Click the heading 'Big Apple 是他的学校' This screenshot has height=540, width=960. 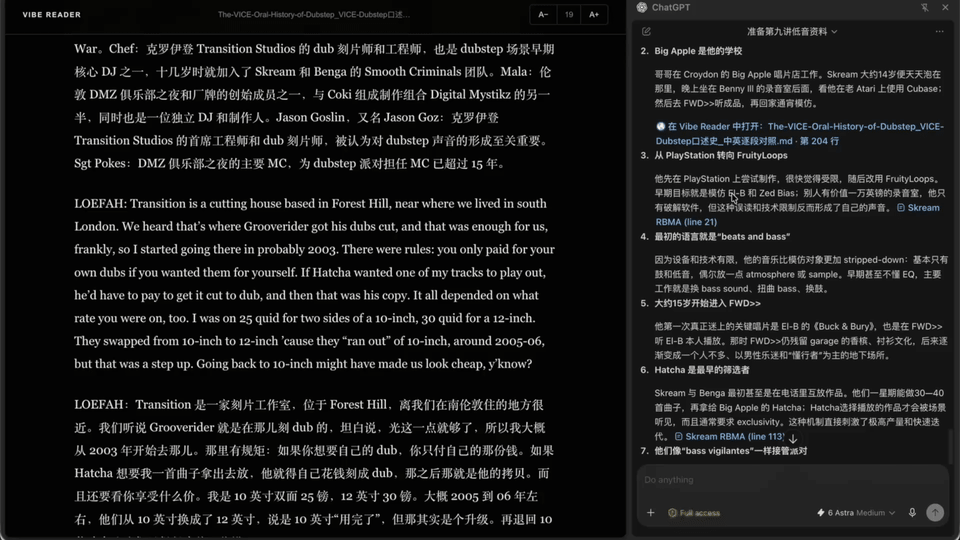(698, 51)
